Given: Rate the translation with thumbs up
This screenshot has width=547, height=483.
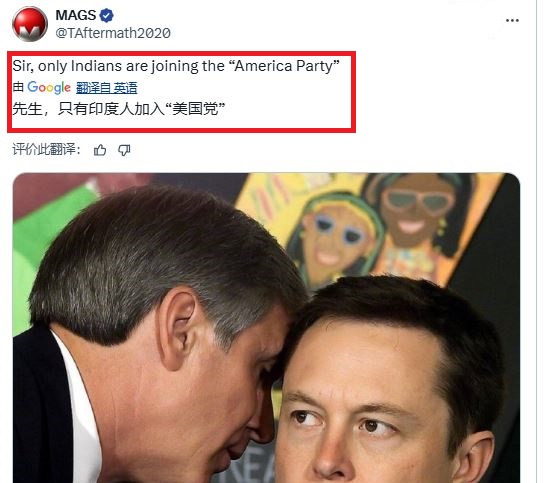Looking at the screenshot, I should pos(100,150).
